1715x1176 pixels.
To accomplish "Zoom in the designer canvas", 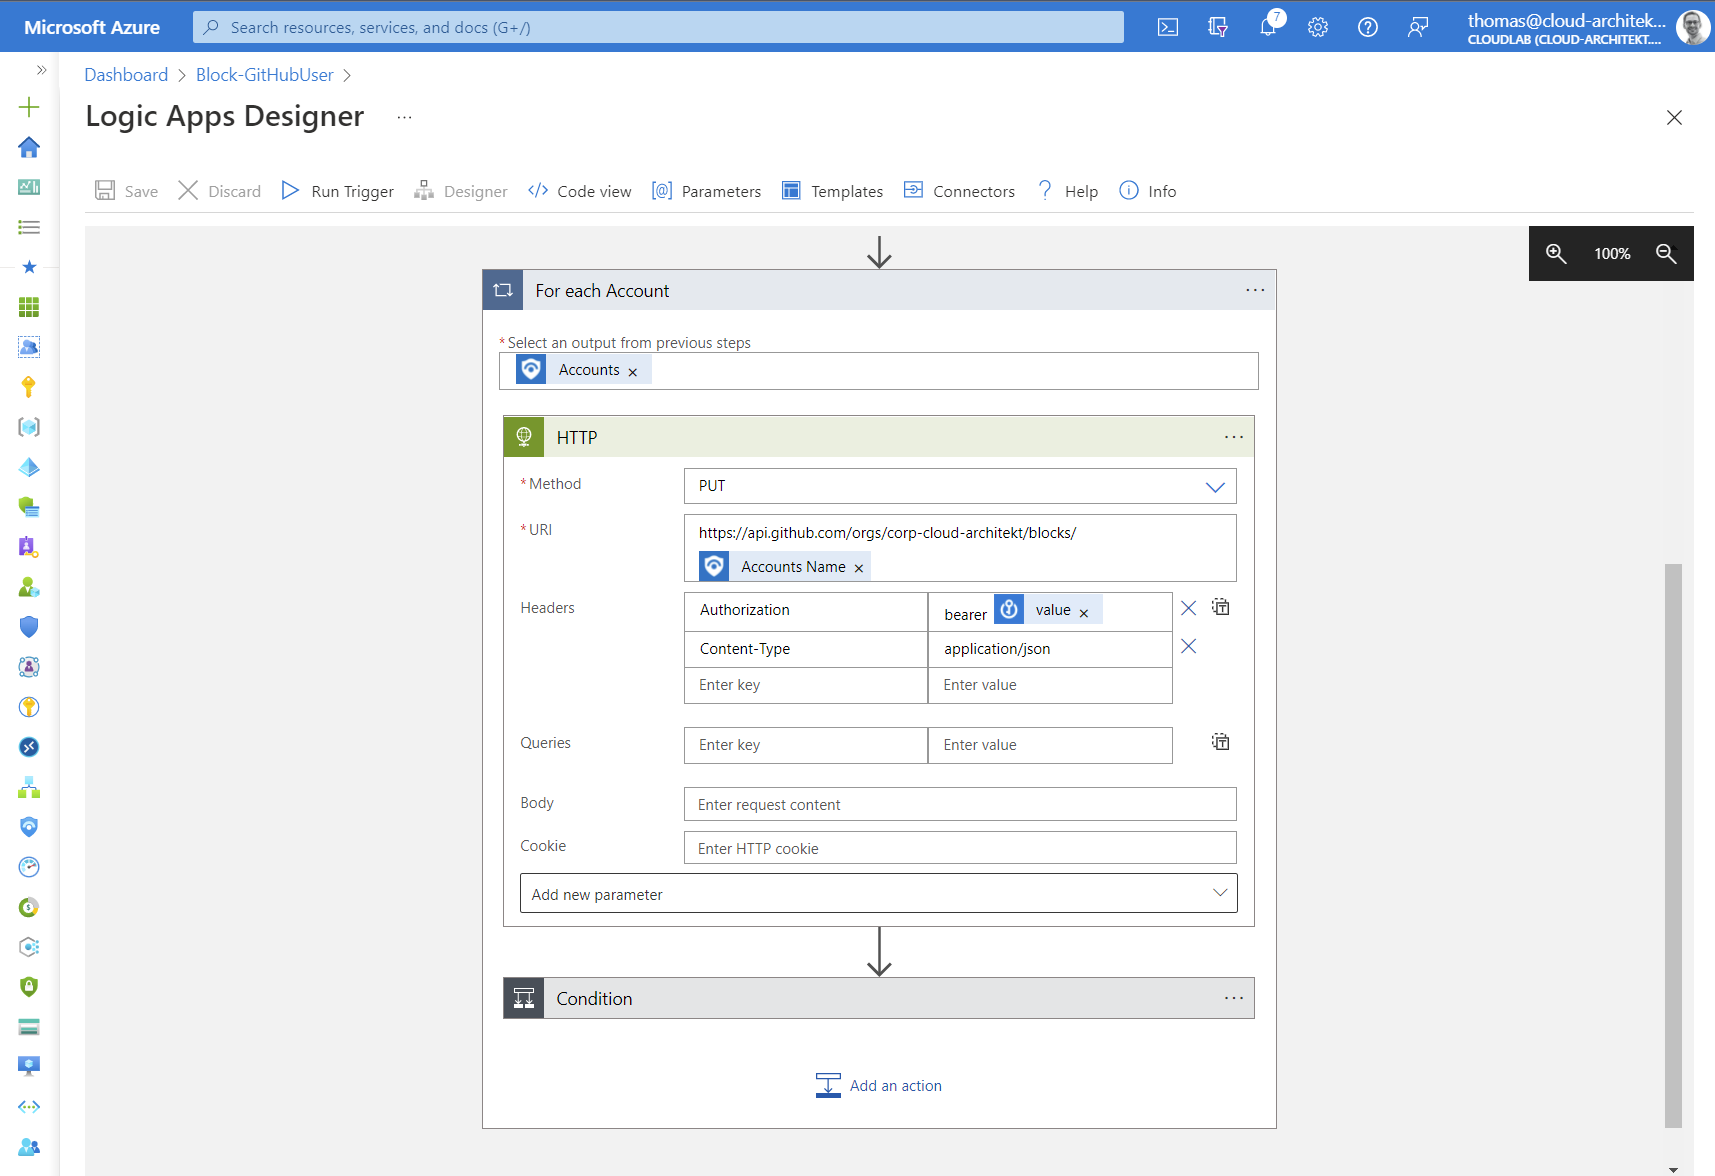I will click(1556, 254).
